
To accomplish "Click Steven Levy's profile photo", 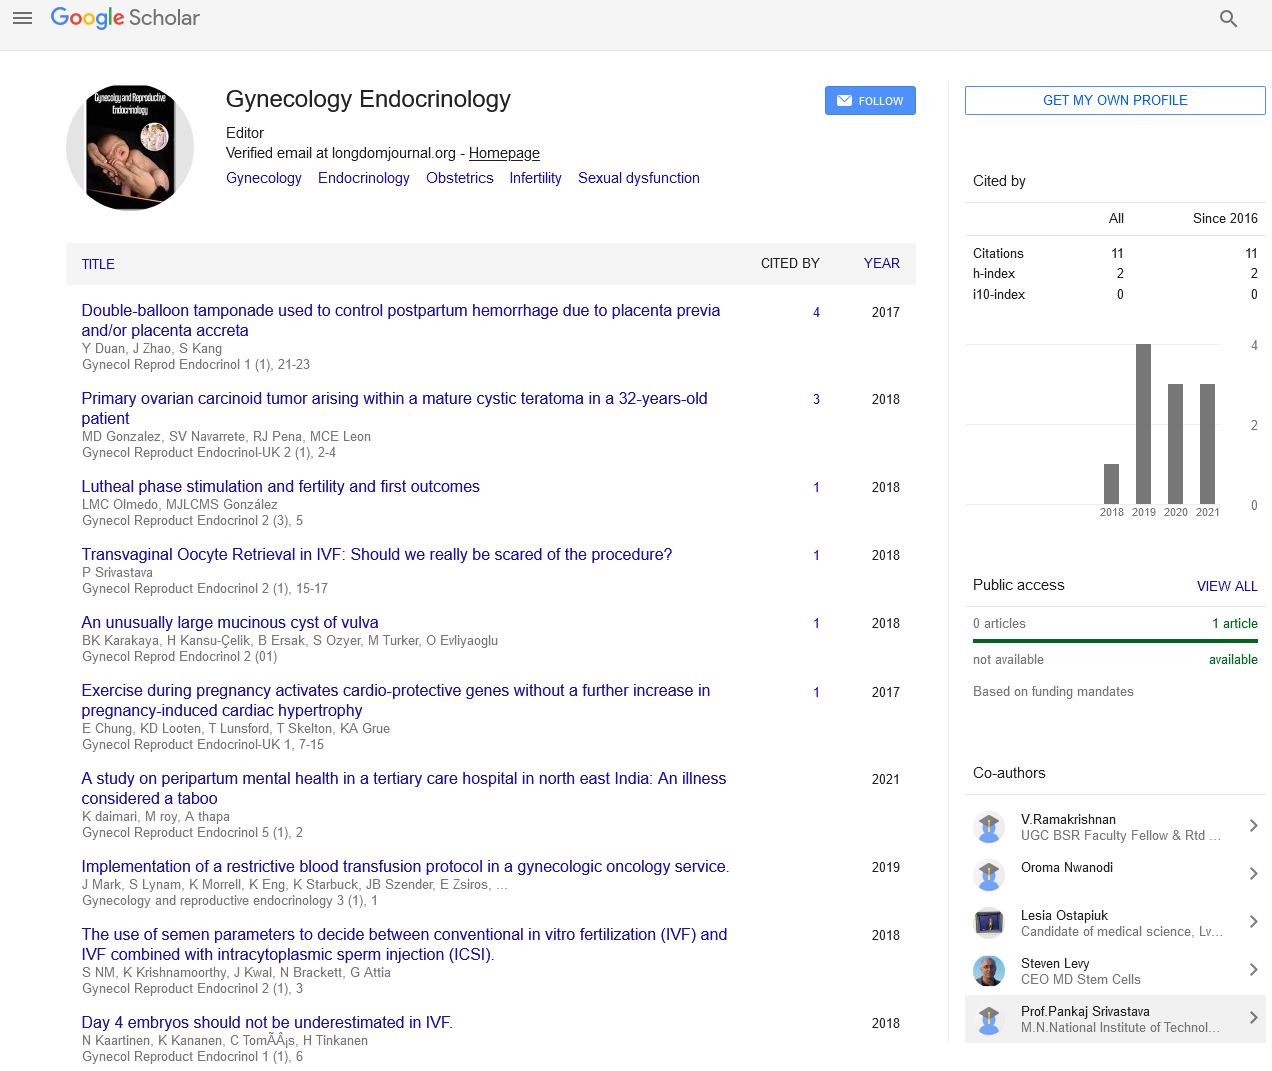I will [989, 971].
